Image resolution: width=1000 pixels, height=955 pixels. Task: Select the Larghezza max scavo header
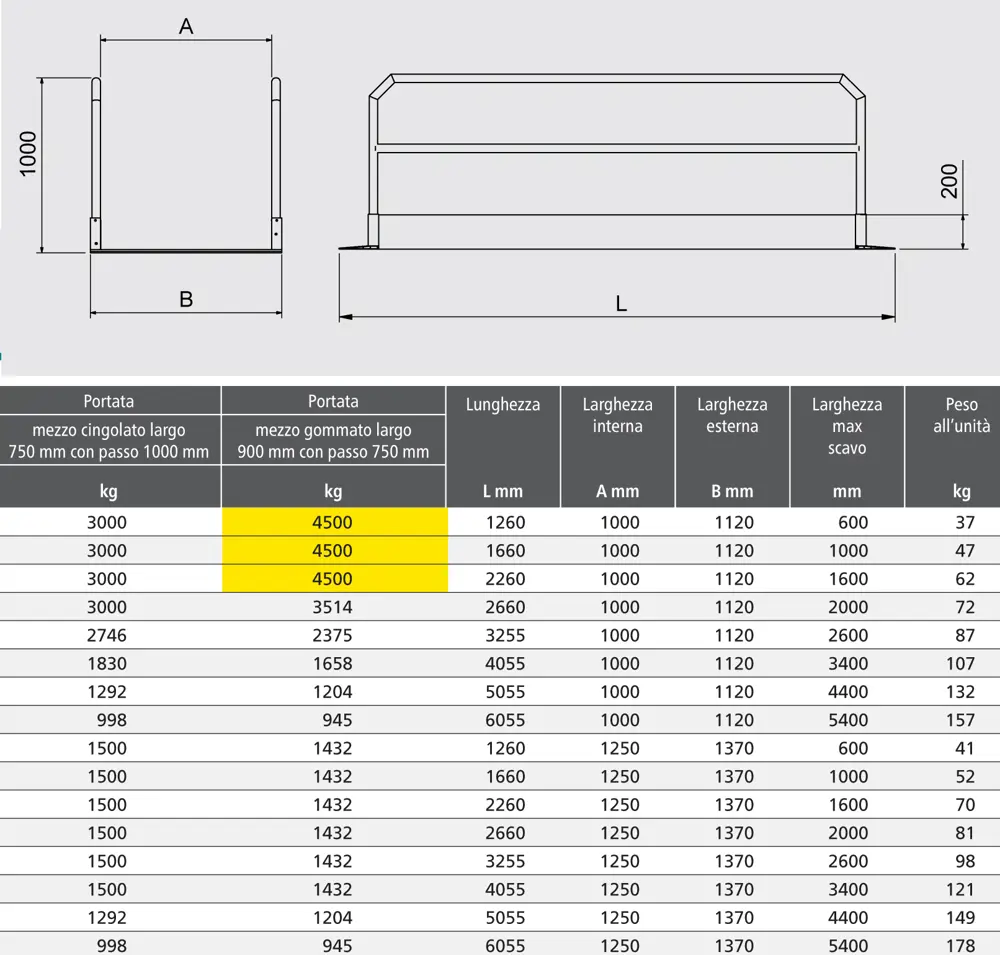847,426
